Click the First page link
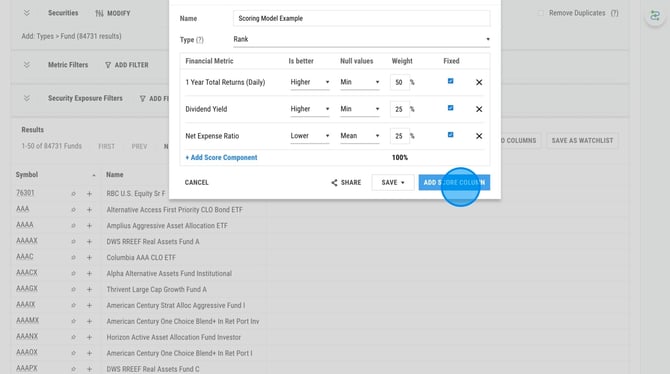Screen dimensions: 670x374 click(x=106, y=147)
